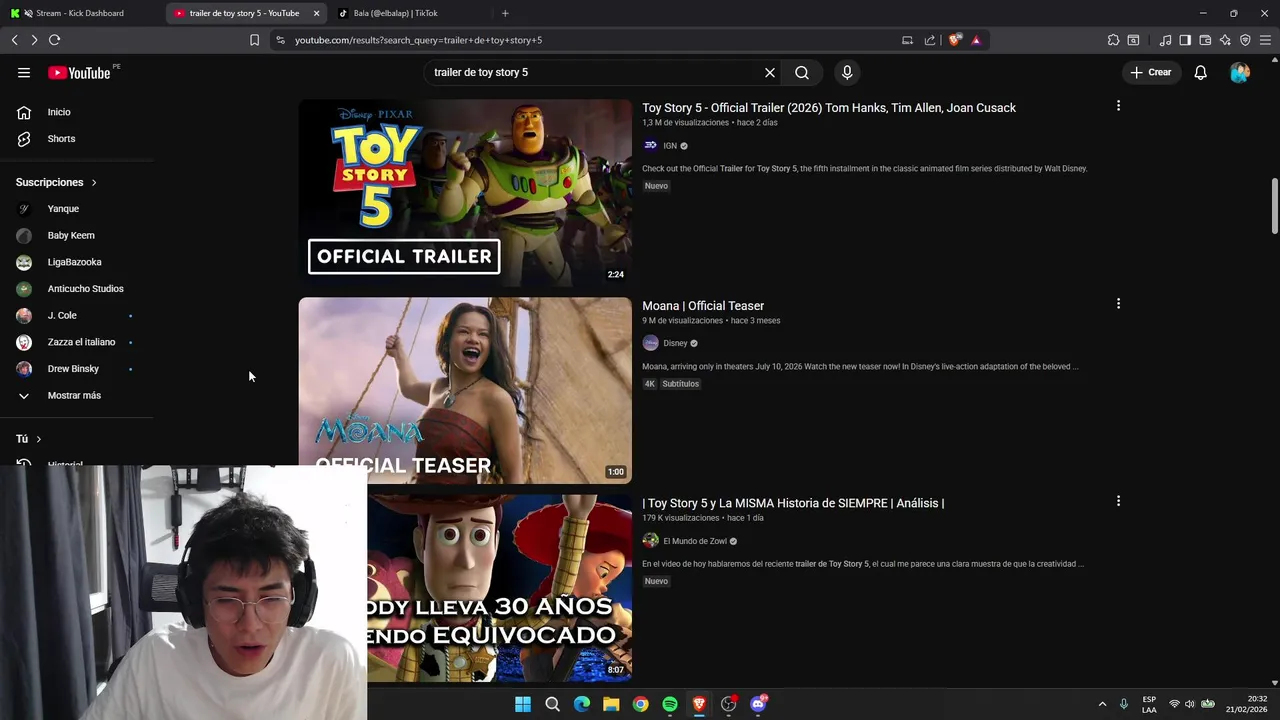This screenshot has width=1280, height=720.
Task: Open Discord from taskbar
Action: pyautogui.click(x=758, y=704)
